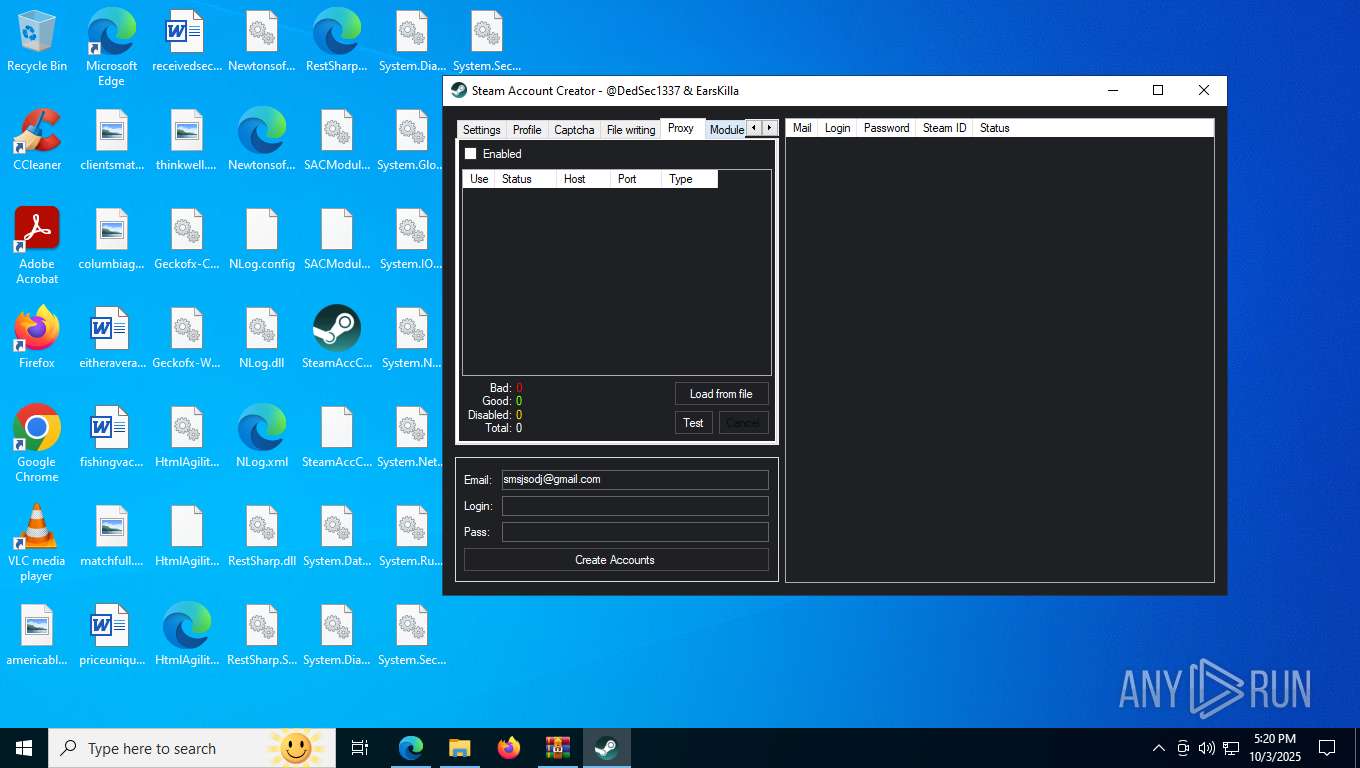
Task: Focus the Pass input field
Action: (x=635, y=532)
